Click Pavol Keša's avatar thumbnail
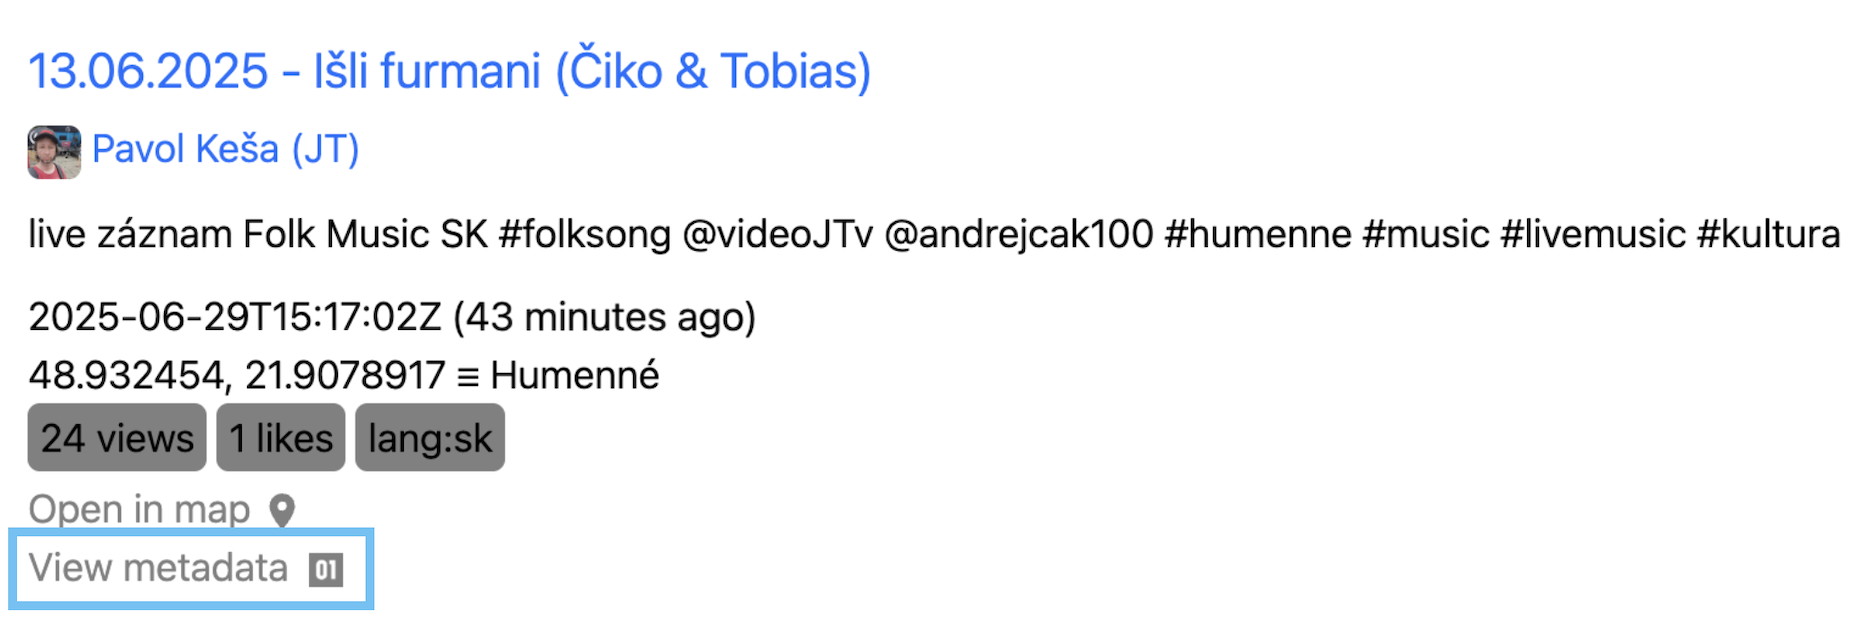Image resolution: width=1867 pixels, height=639 pixels. [54, 152]
